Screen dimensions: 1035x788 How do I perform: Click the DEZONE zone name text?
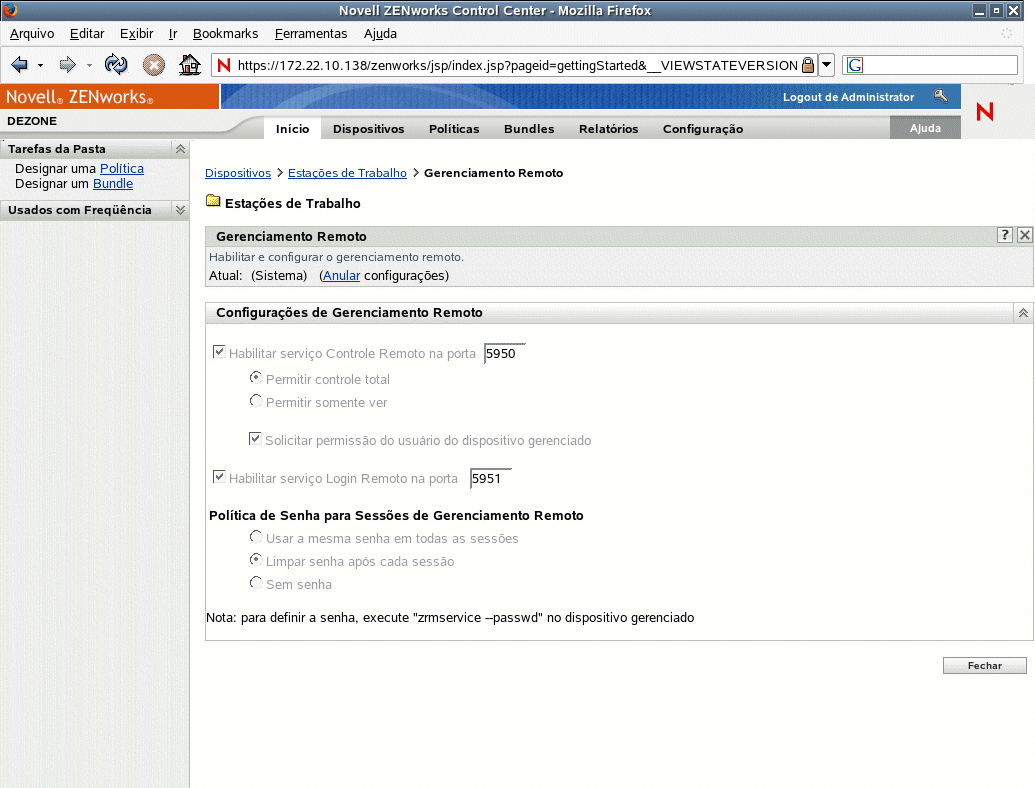pyautogui.click(x=32, y=121)
